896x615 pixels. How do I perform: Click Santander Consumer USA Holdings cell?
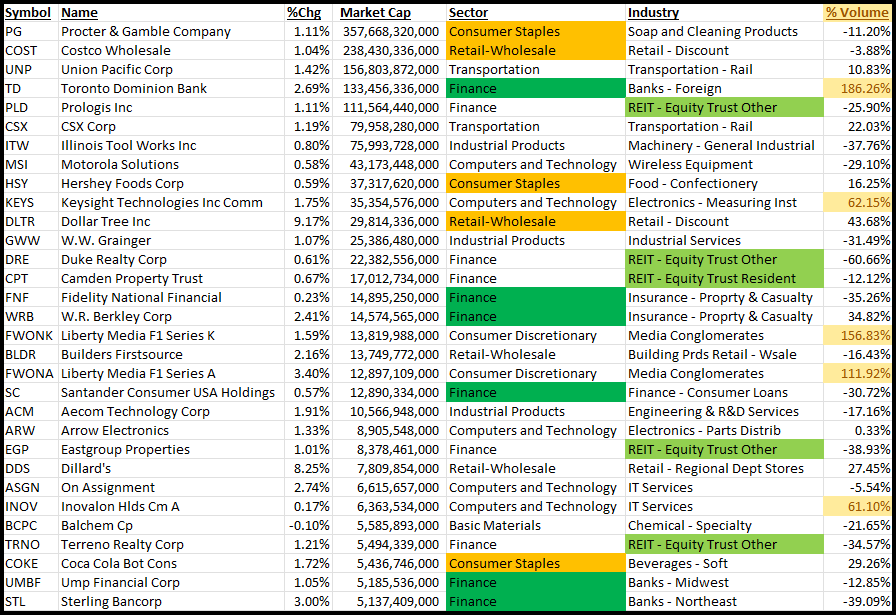171,392
